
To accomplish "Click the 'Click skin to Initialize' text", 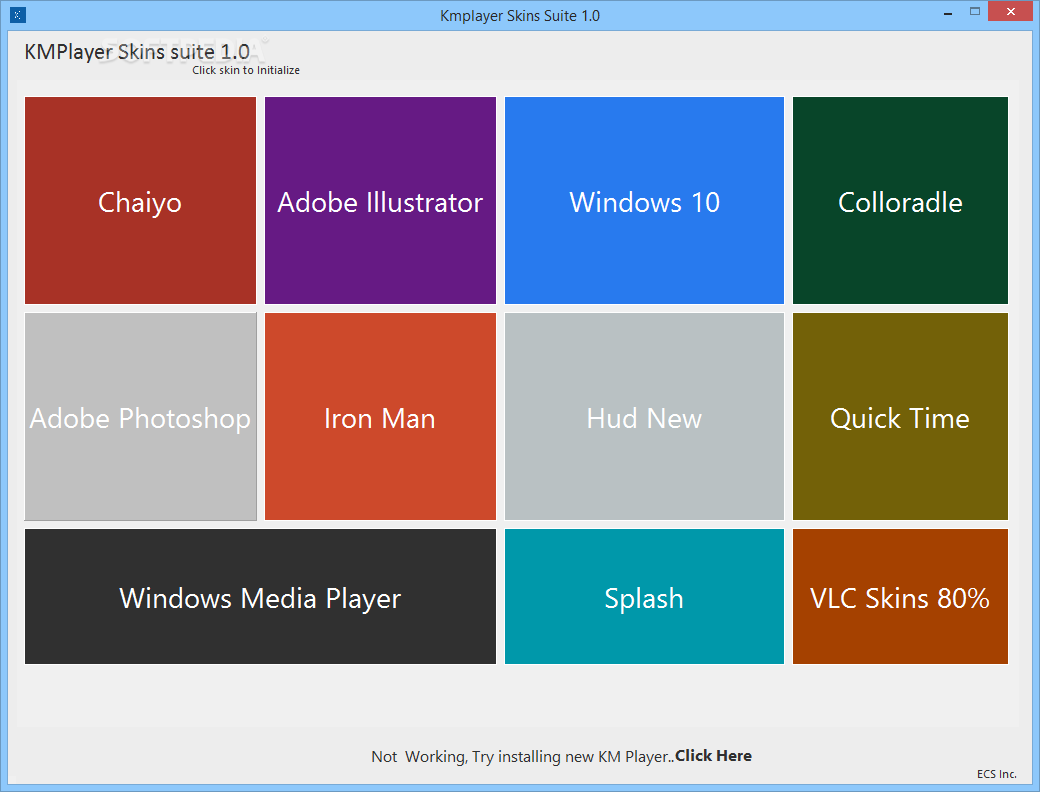I will (x=246, y=70).
